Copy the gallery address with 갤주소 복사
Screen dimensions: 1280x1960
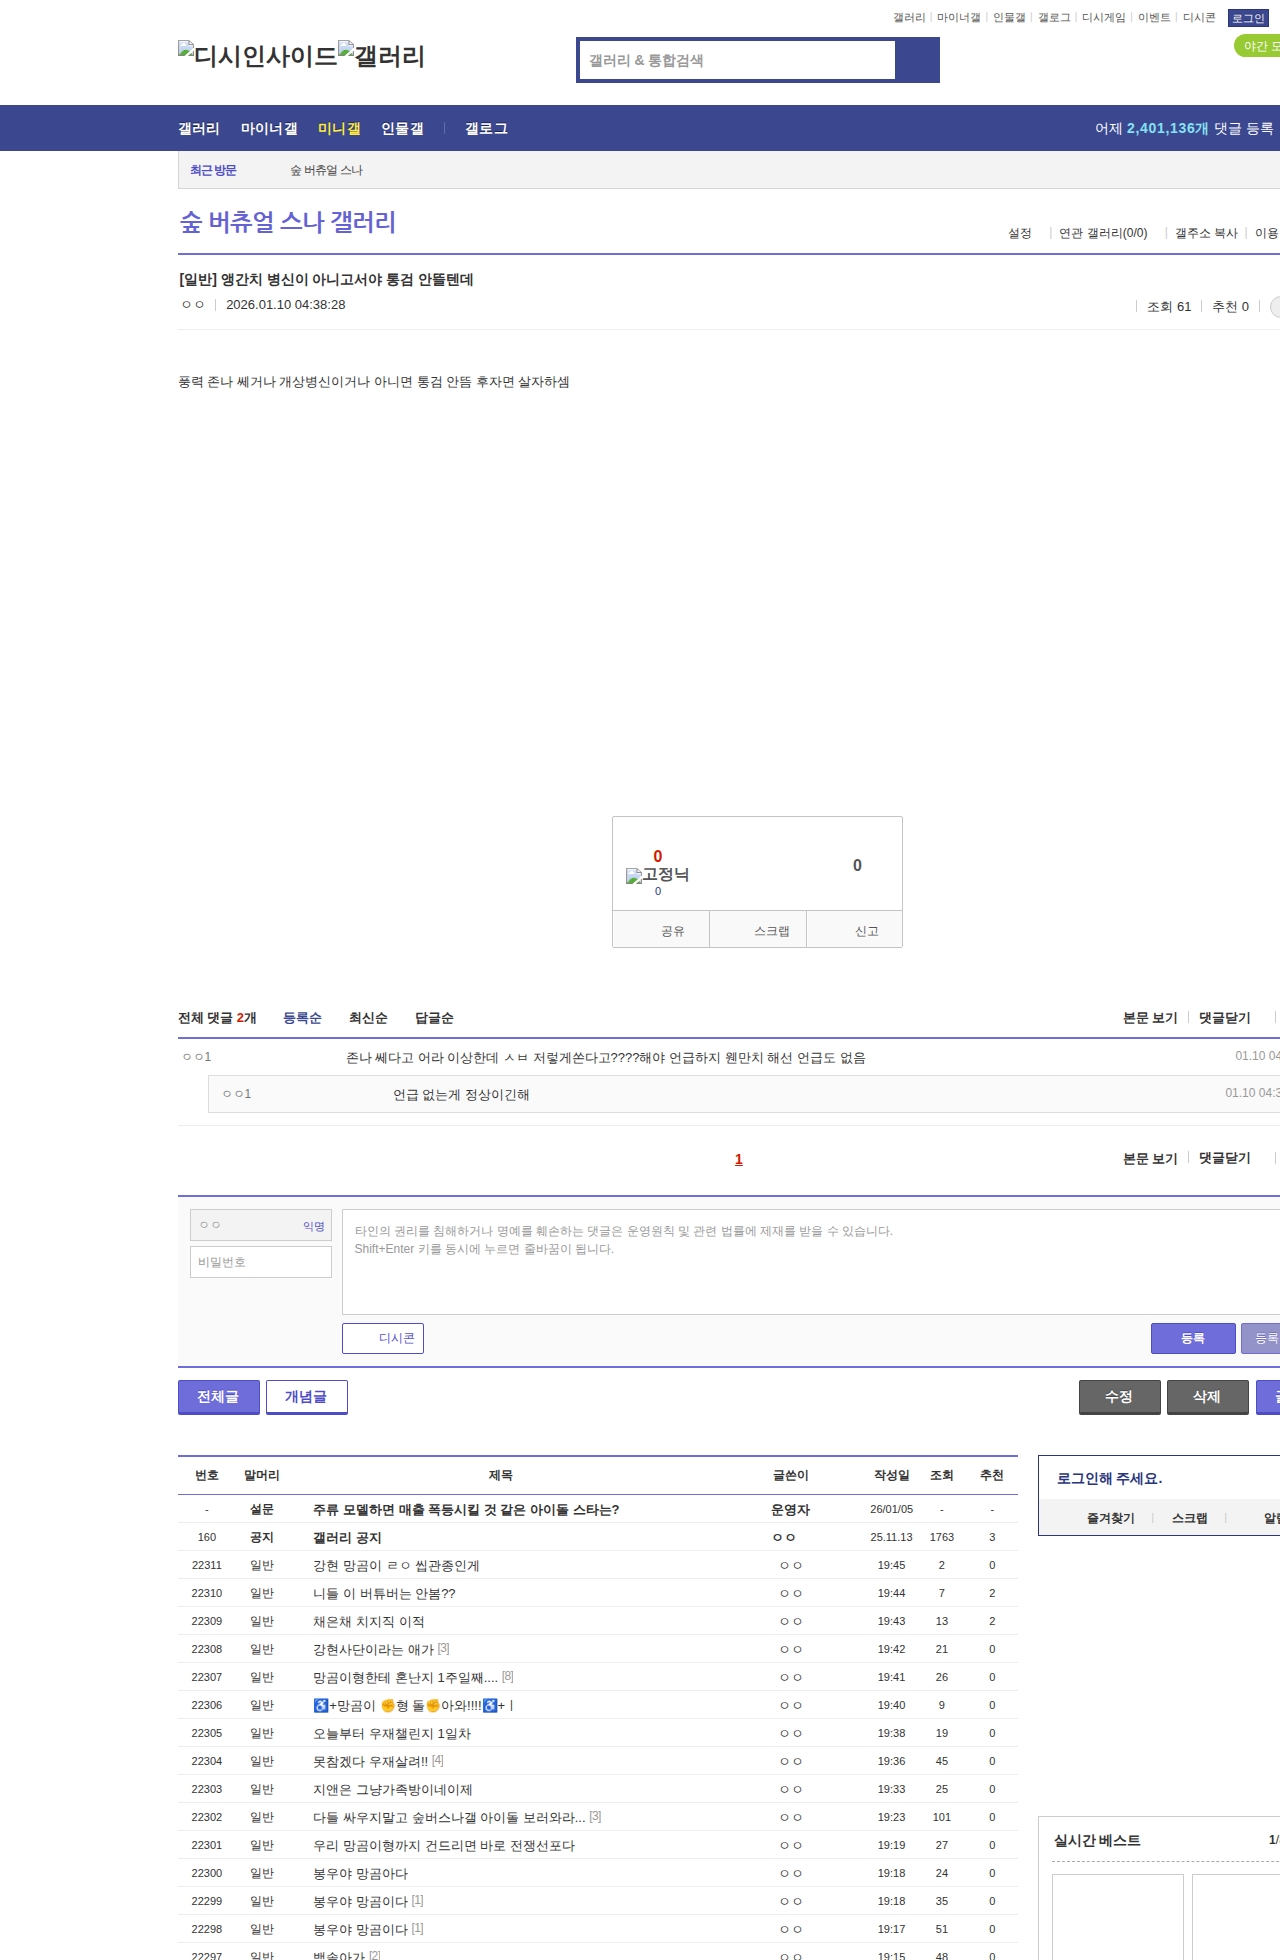pyautogui.click(x=1205, y=233)
